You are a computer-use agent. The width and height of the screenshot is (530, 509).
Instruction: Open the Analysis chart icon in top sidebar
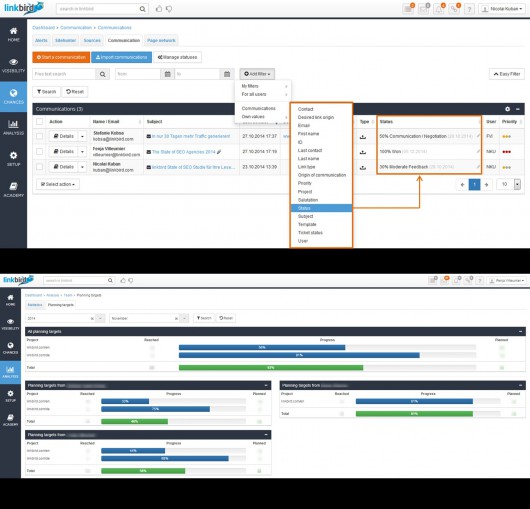coord(14,128)
